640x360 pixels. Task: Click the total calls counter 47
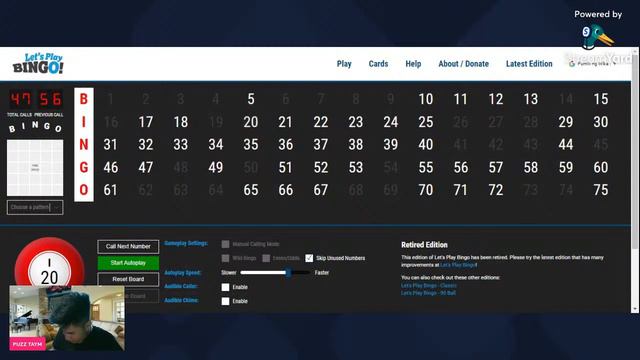coord(20,99)
